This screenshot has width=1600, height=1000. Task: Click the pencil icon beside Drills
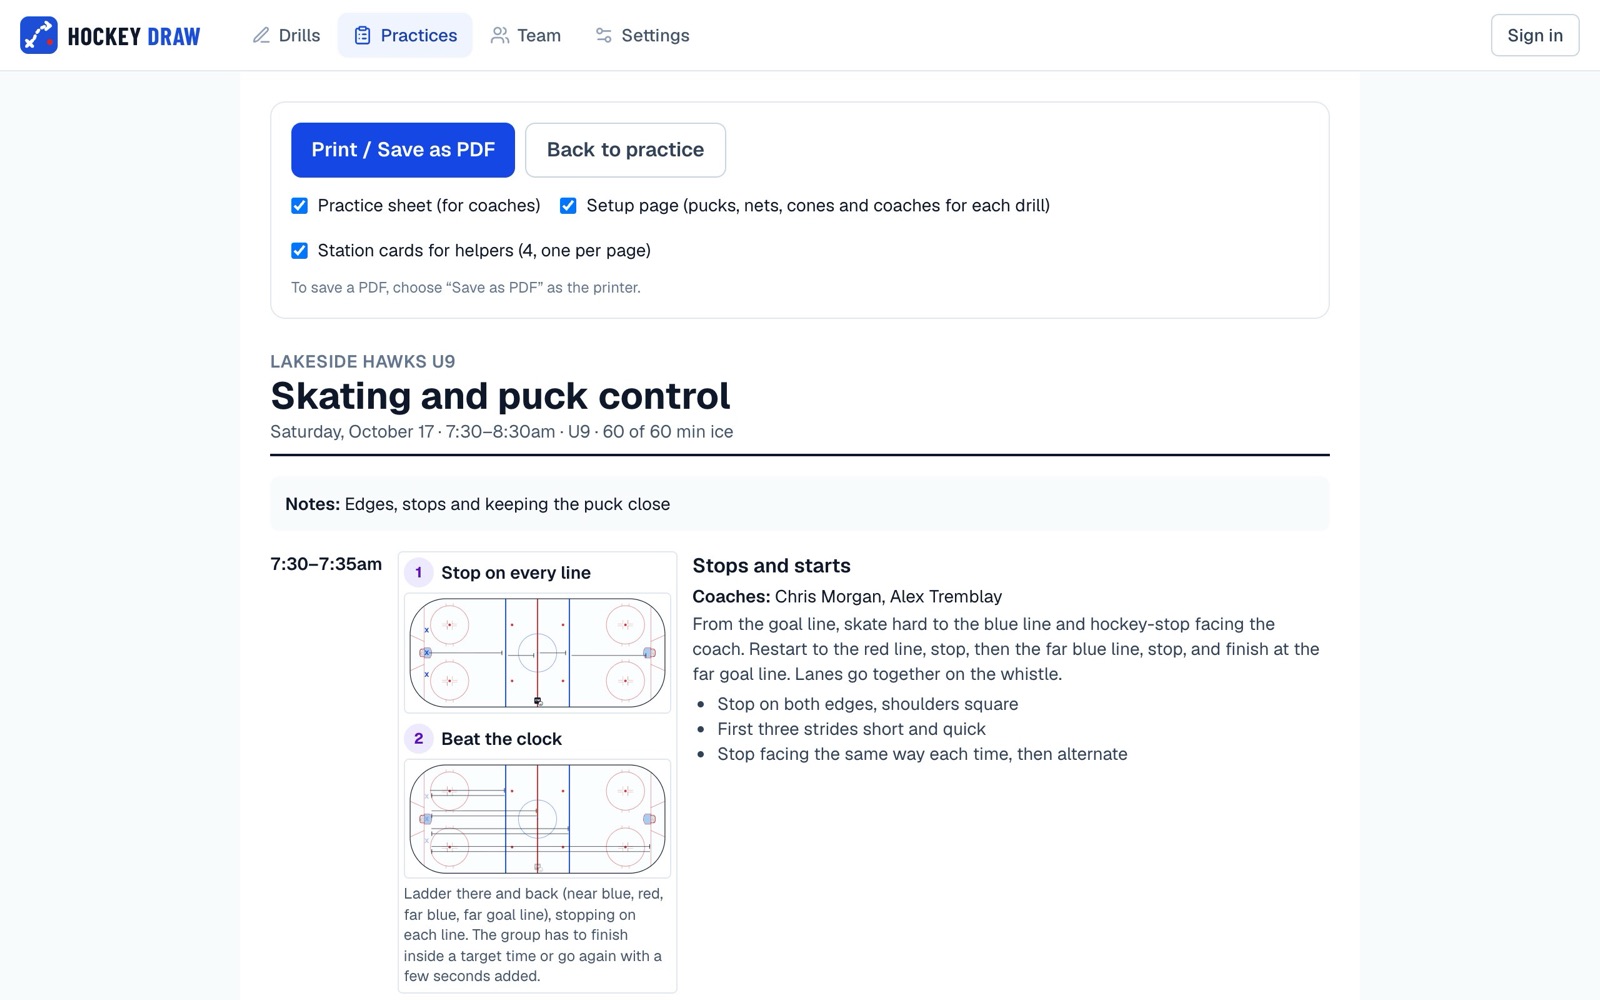[261, 35]
